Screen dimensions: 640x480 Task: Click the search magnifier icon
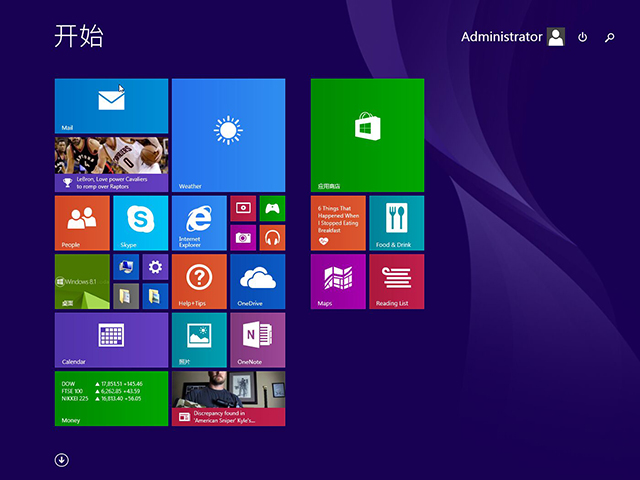click(609, 38)
